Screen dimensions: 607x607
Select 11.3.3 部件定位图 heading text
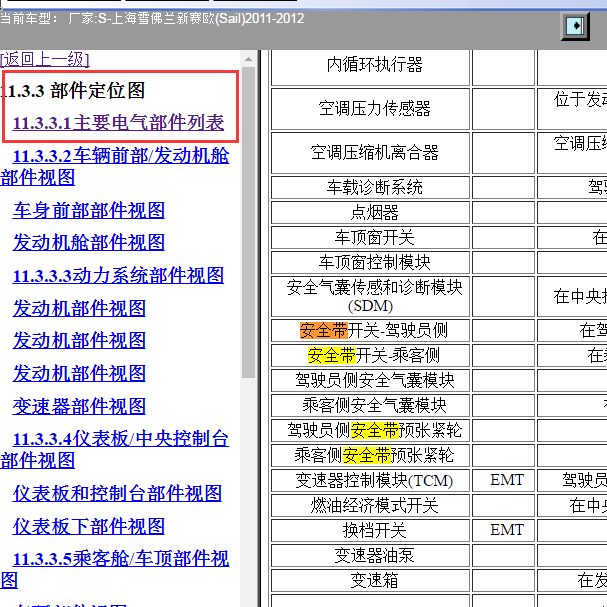point(73,91)
